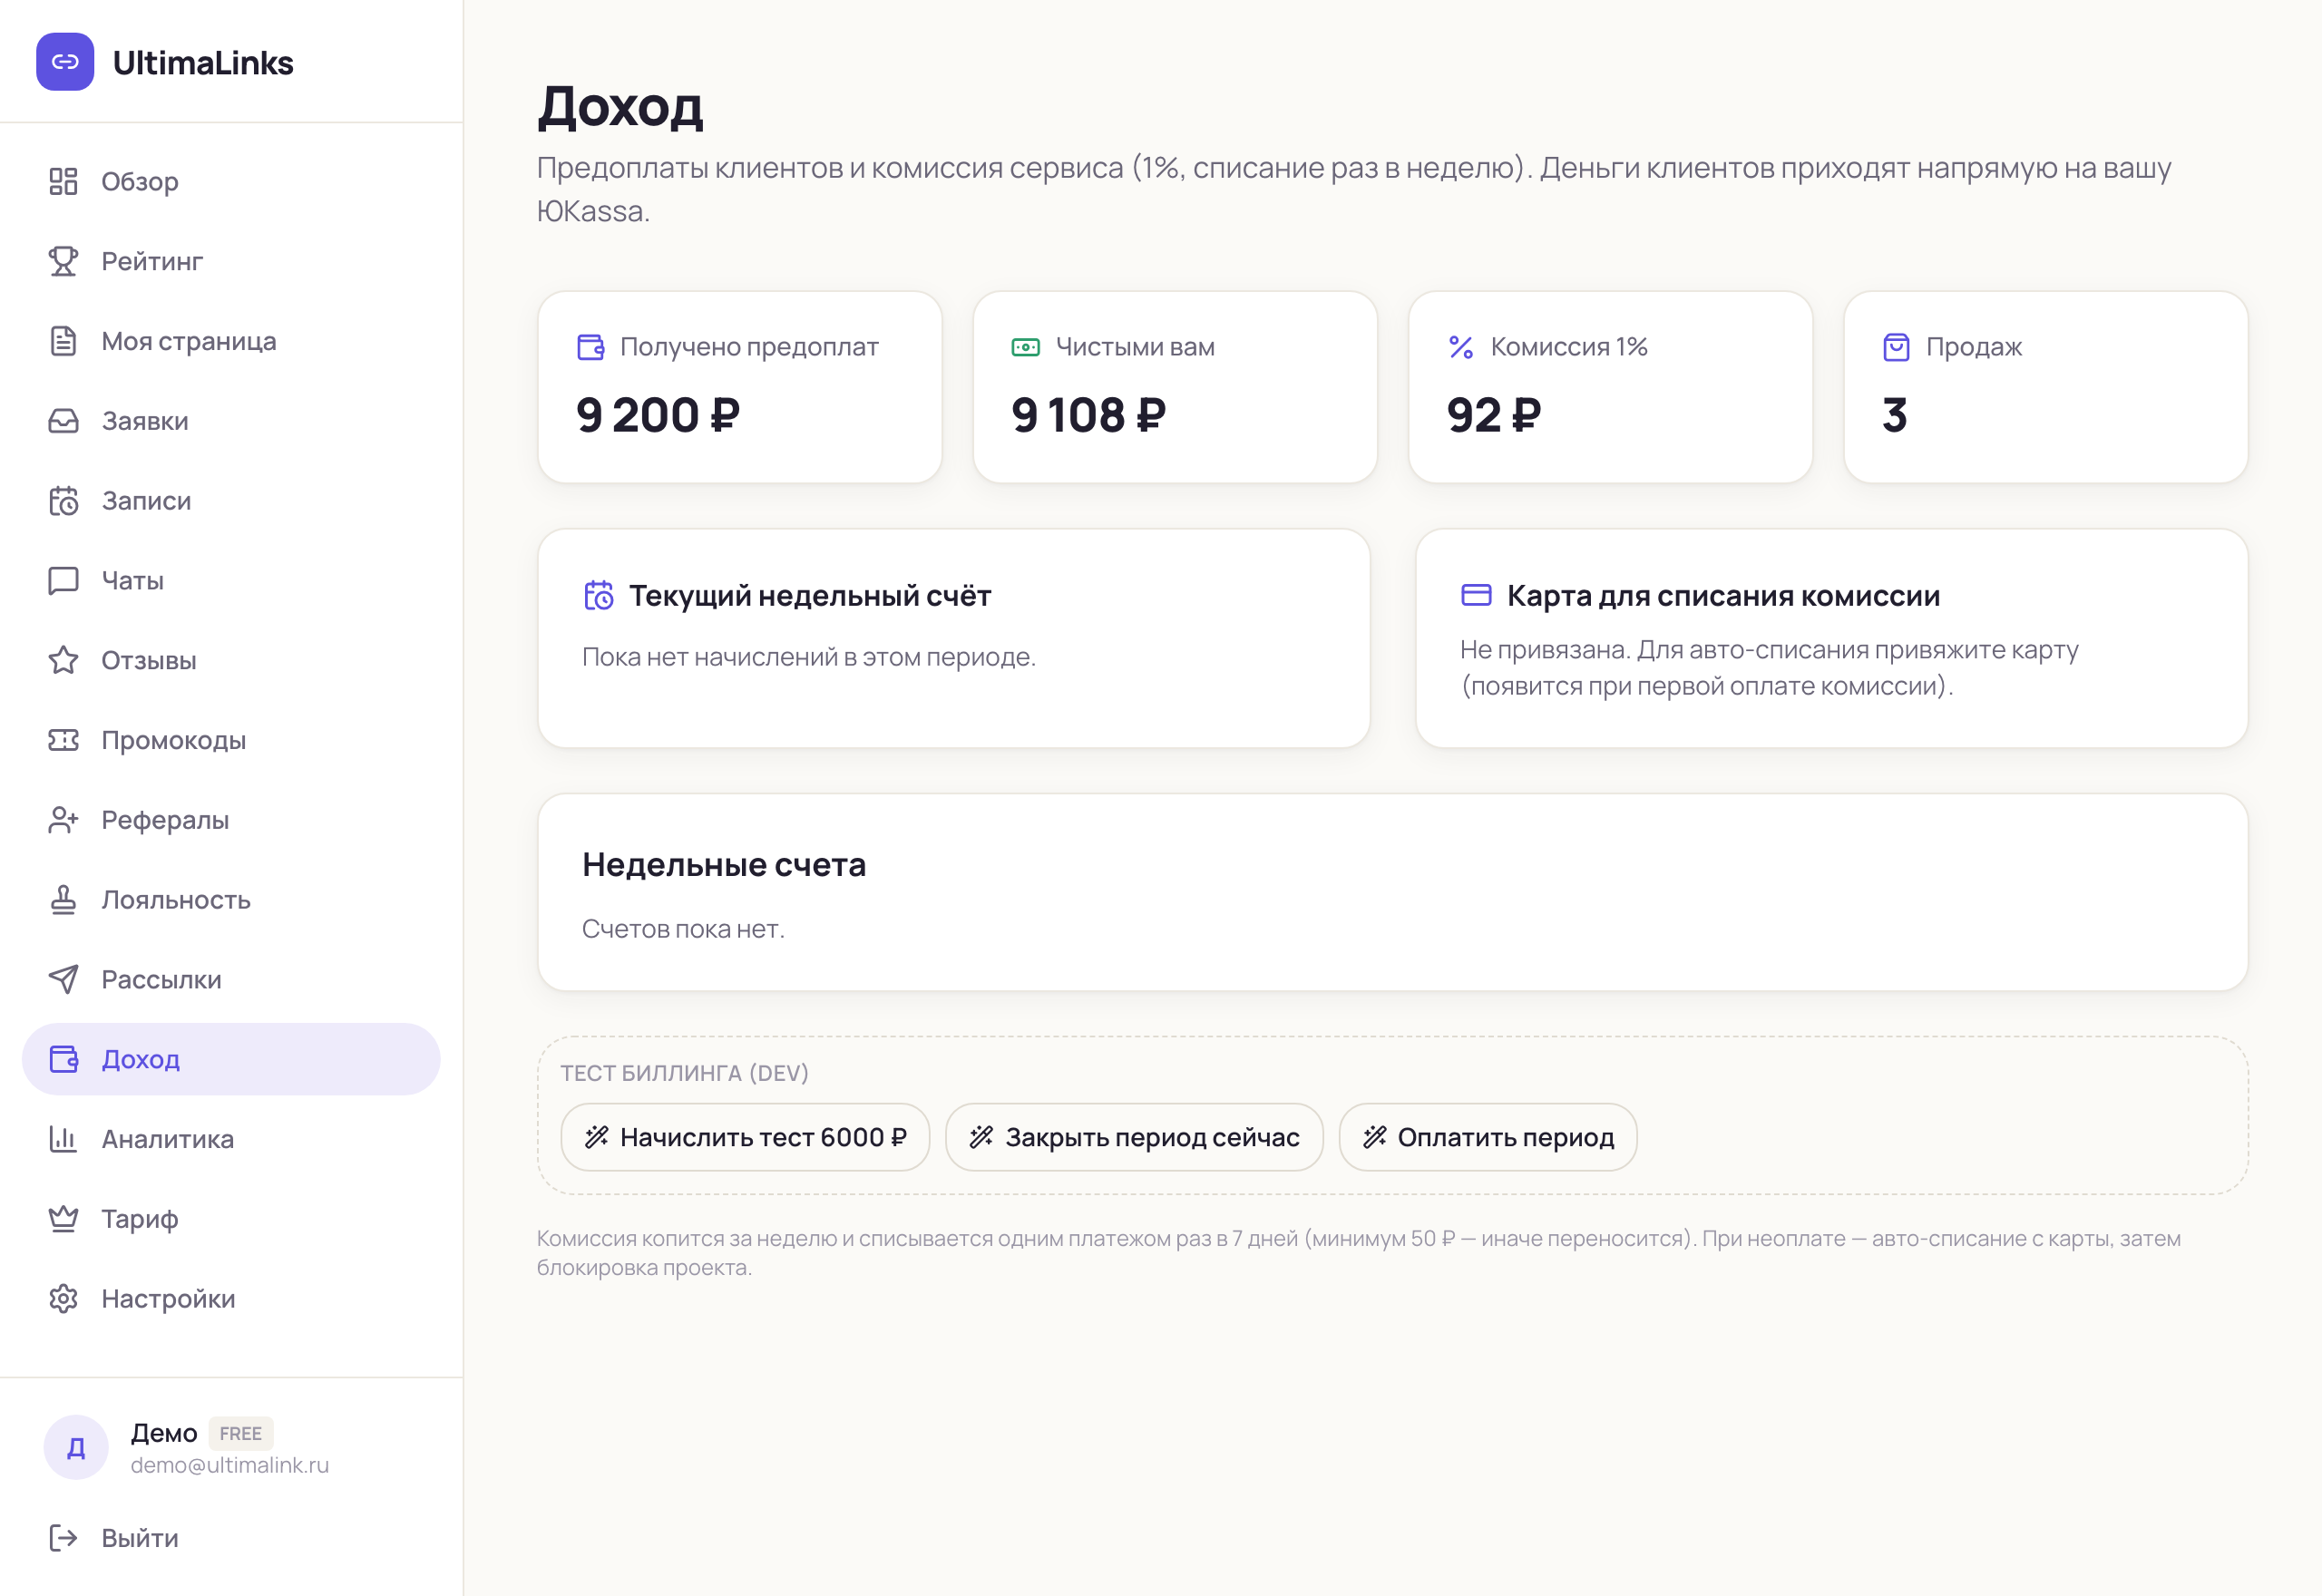Viewport: 2322px width, 1596px height.
Task: Open Настройки settings page
Action: (231, 1299)
